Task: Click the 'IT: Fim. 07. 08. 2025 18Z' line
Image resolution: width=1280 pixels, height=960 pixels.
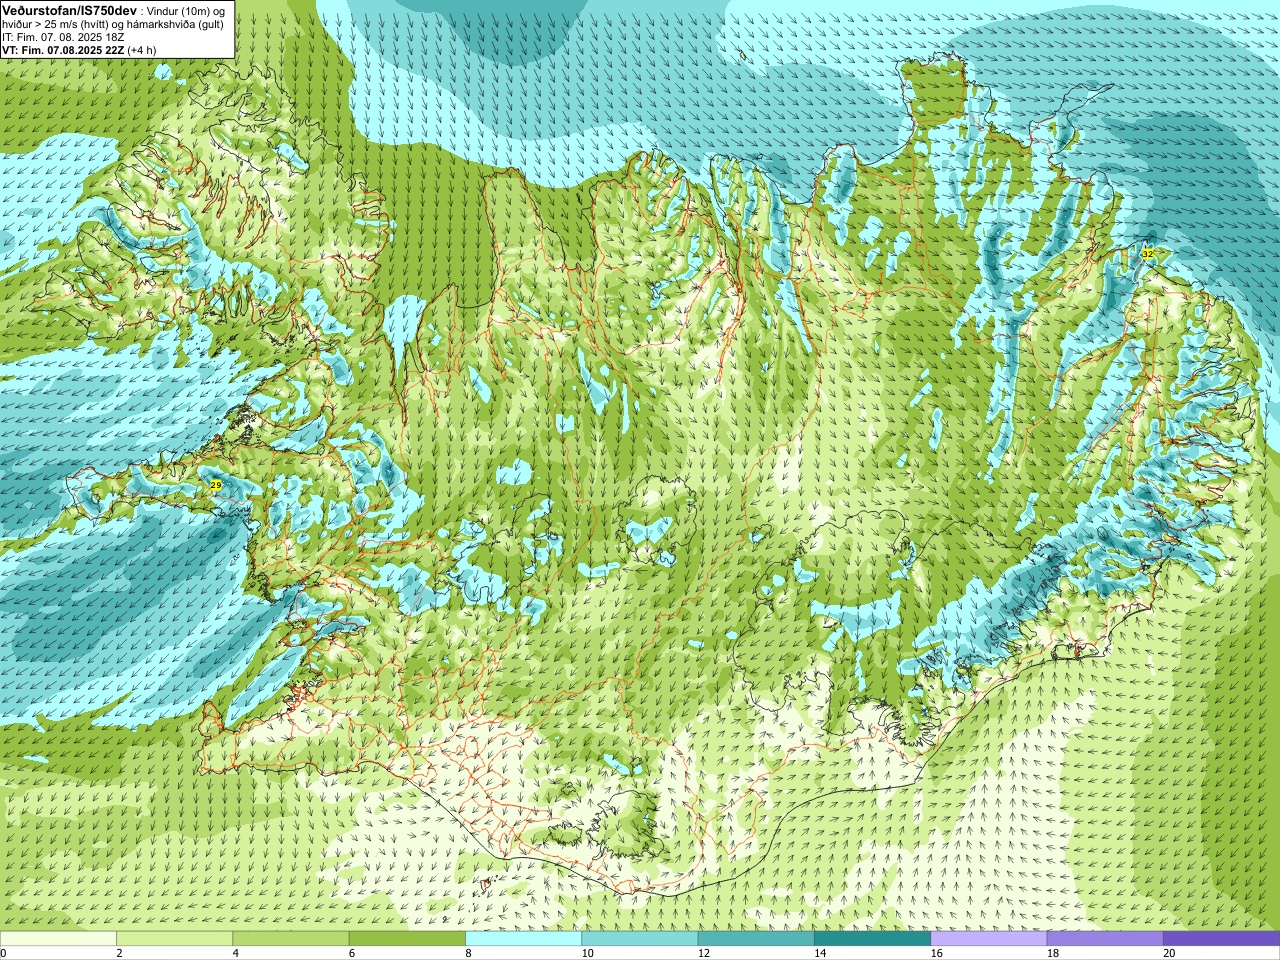Action: pos(63,37)
